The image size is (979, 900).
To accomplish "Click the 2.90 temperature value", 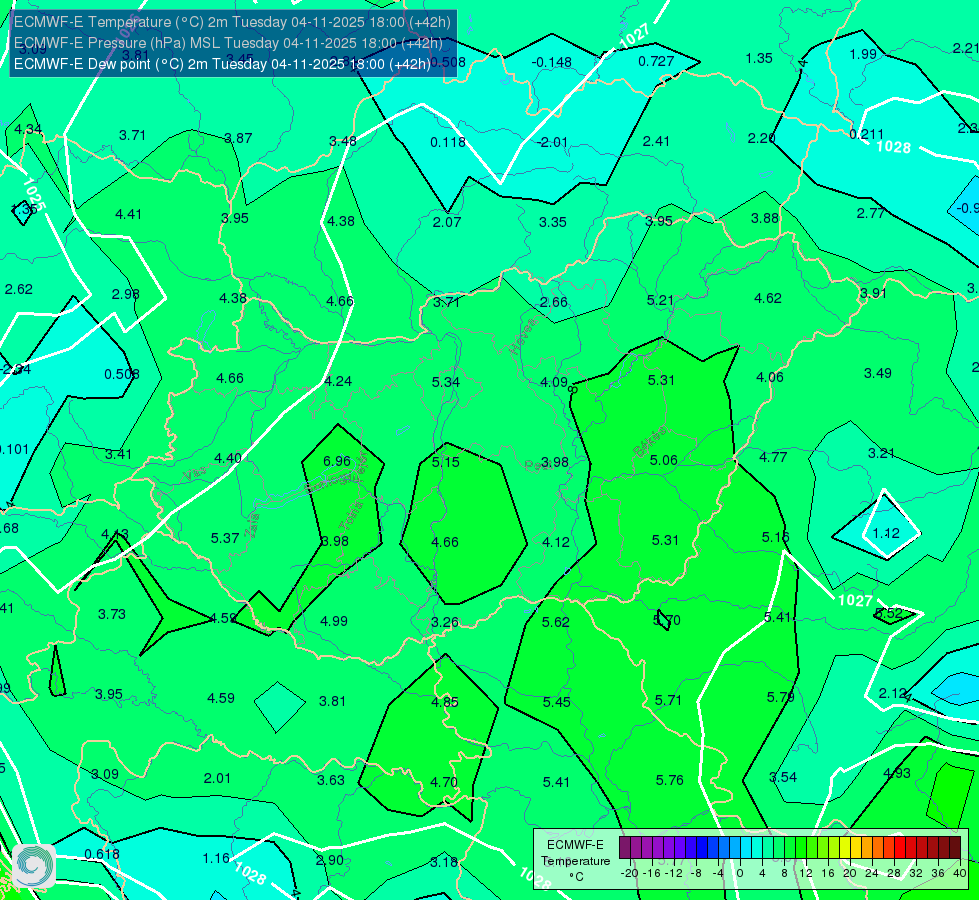I will coord(330,860).
